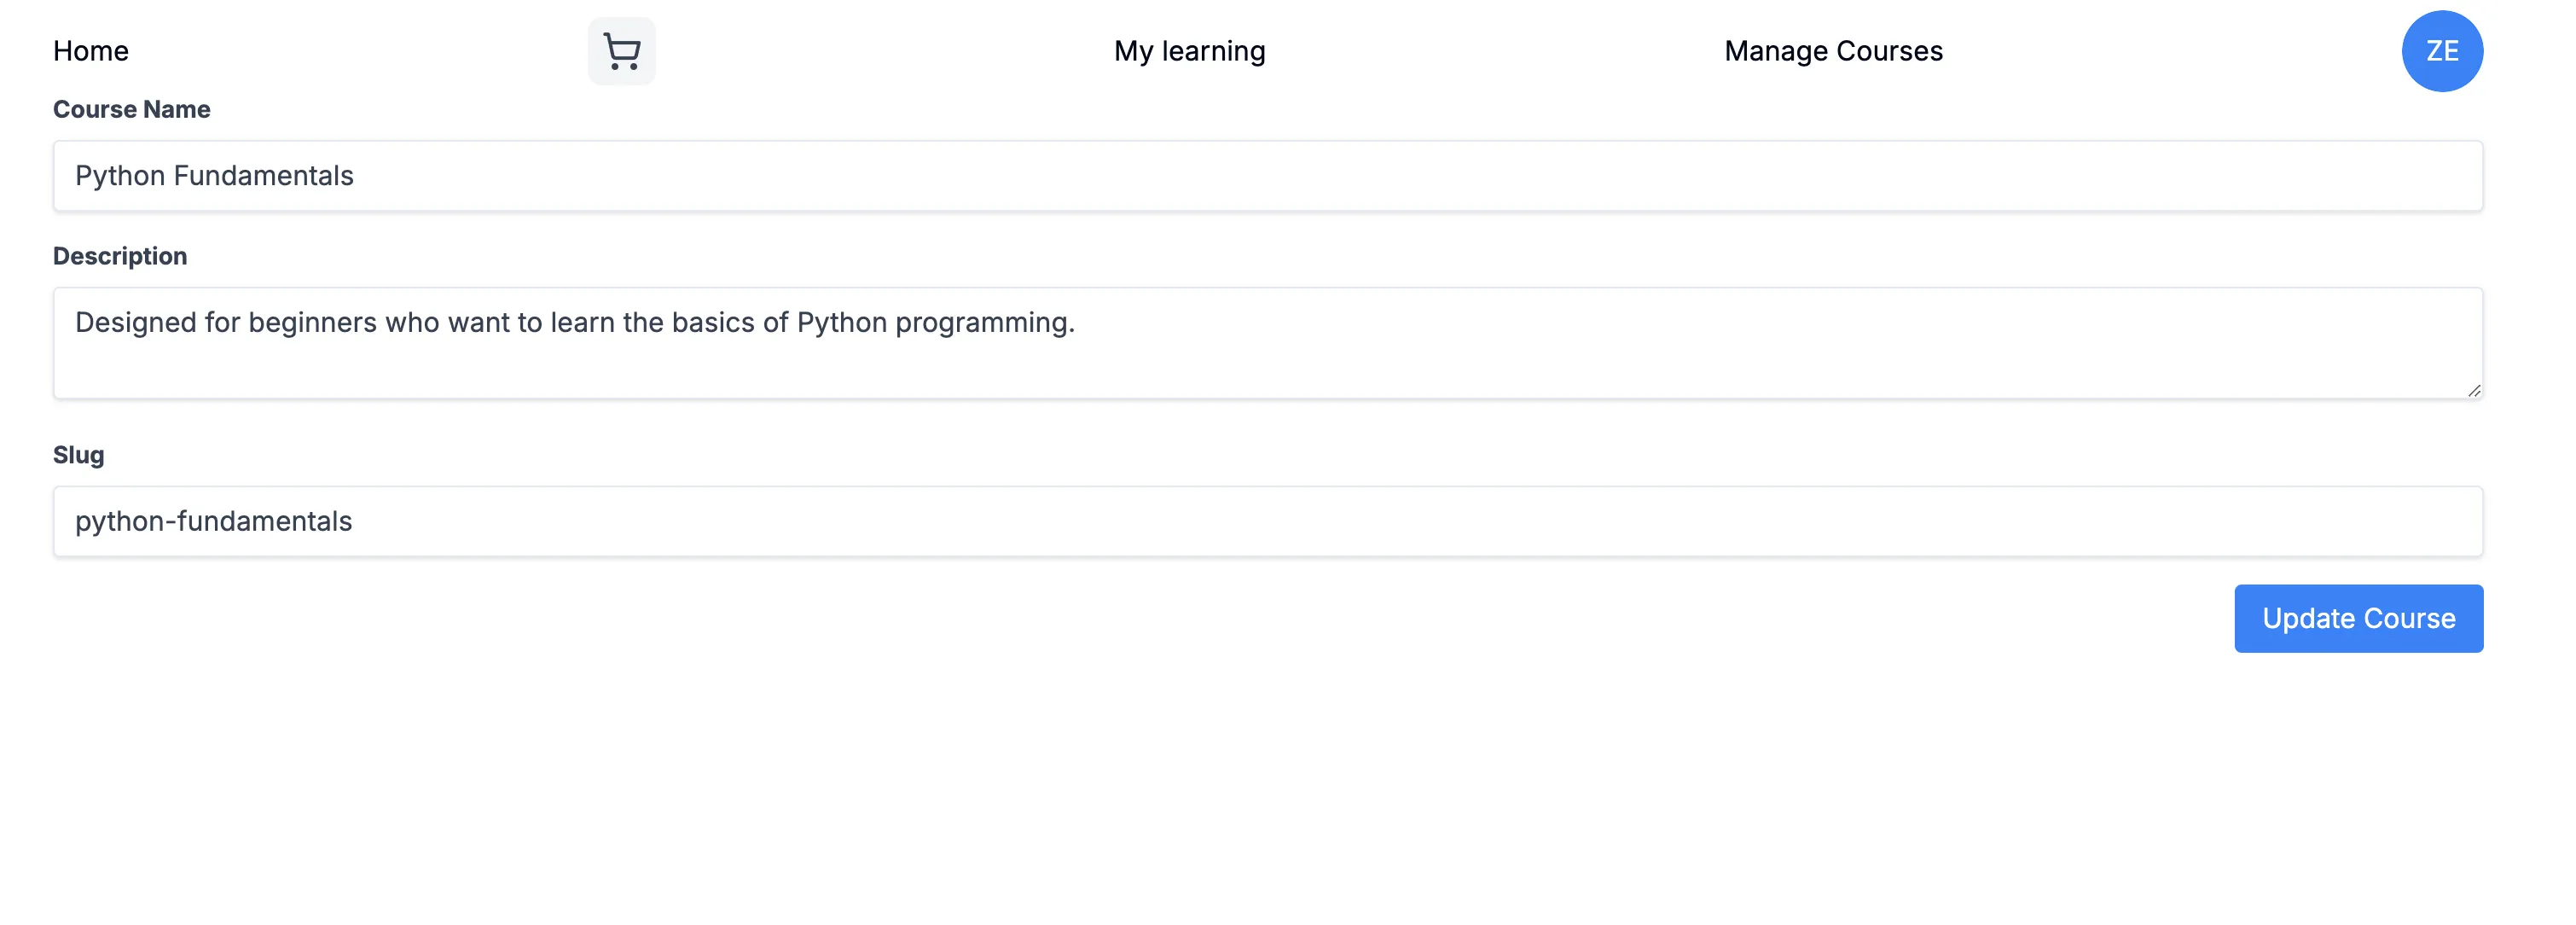Go to Manage Courses

pos(1833,50)
